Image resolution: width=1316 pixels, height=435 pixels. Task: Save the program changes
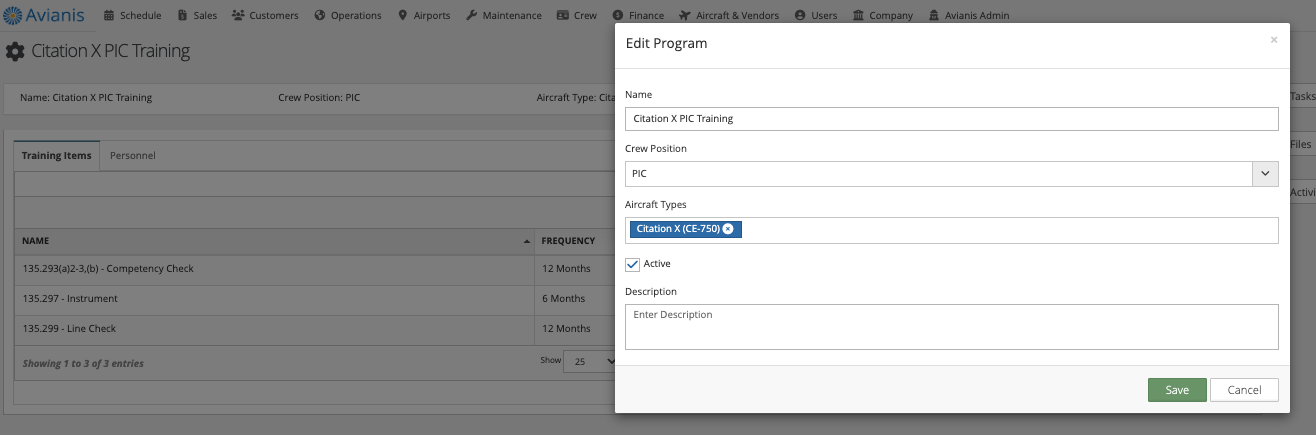1177,390
